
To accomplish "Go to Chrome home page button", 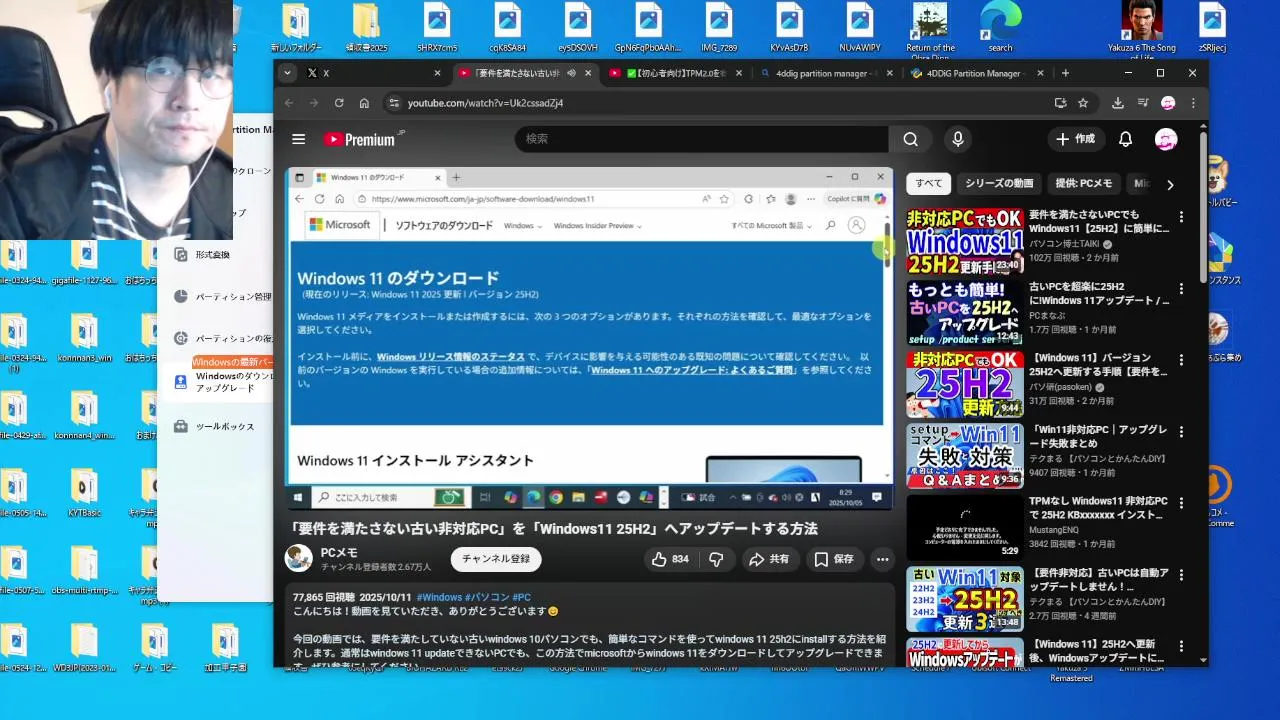I will pos(364,103).
